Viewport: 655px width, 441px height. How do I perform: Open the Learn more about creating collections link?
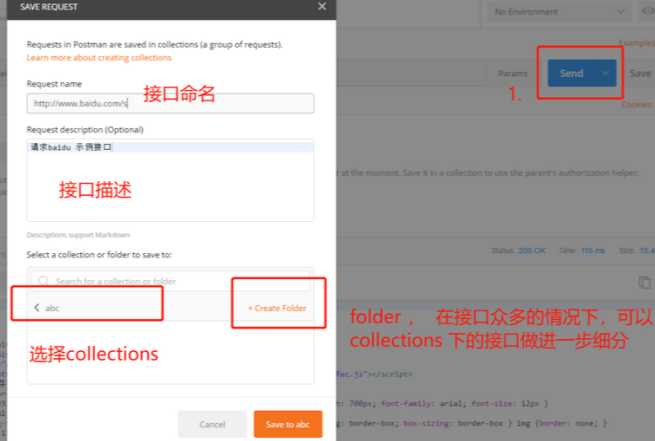tap(99, 58)
